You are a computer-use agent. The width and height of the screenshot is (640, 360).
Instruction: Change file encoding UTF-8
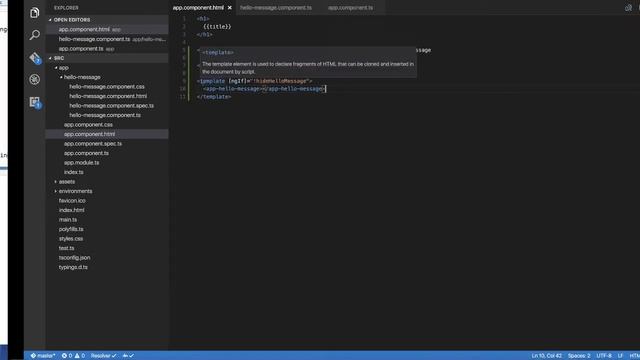coord(604,356)
